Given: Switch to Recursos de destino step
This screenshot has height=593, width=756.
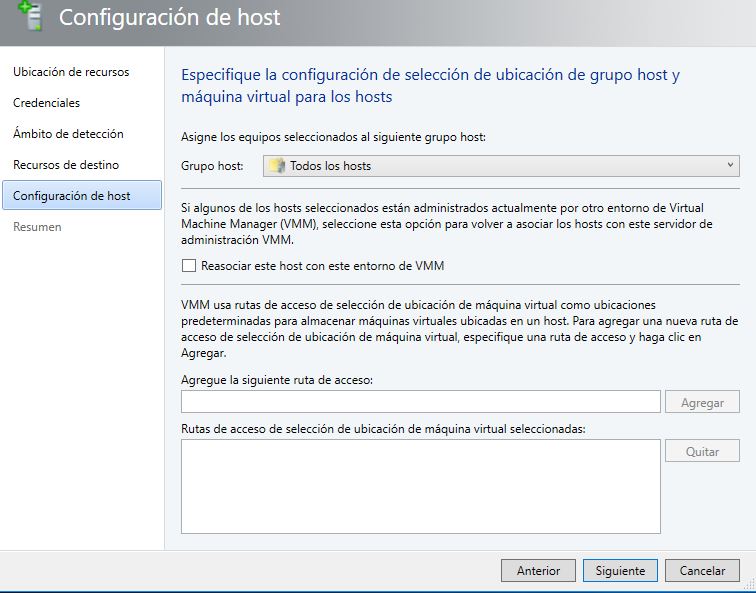Looking at the screenshot, I should click(66, 165).
